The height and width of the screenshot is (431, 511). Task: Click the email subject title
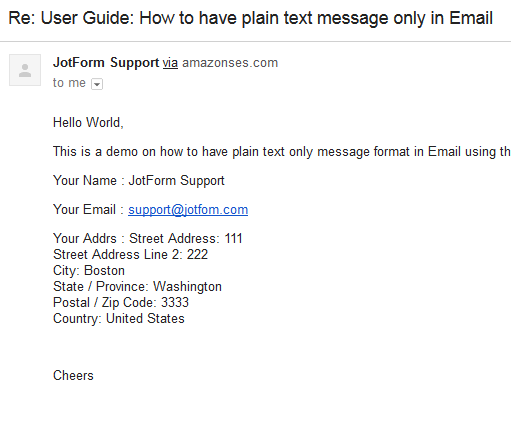[250, 18]
